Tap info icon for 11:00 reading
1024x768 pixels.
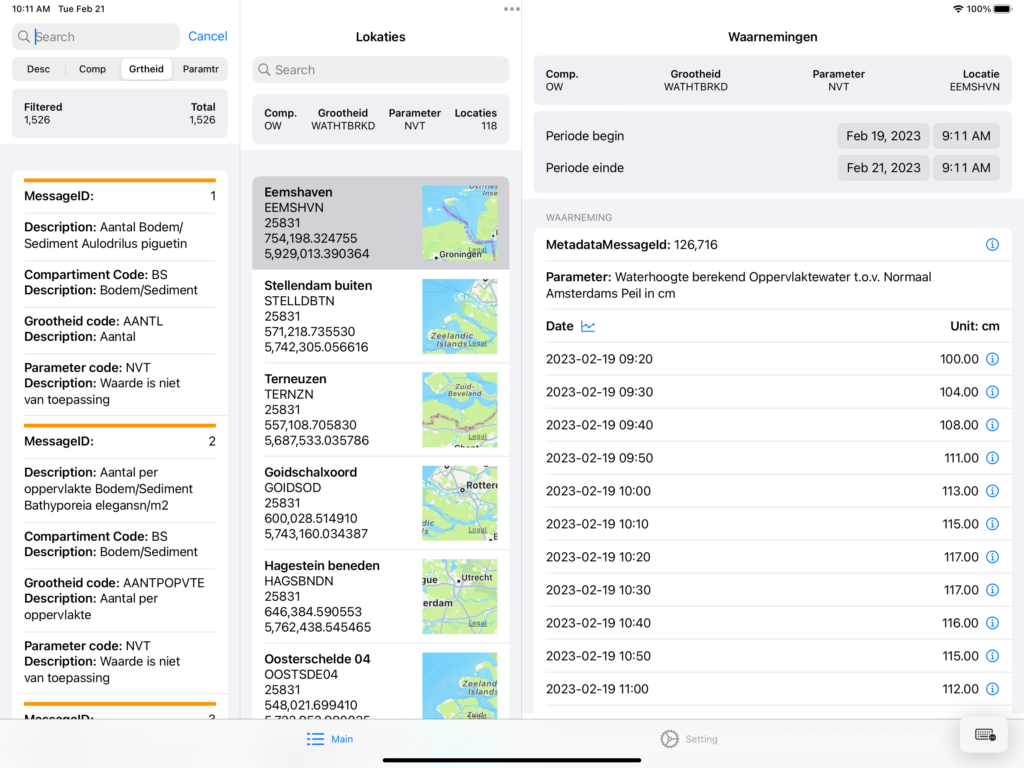[992, 689]
